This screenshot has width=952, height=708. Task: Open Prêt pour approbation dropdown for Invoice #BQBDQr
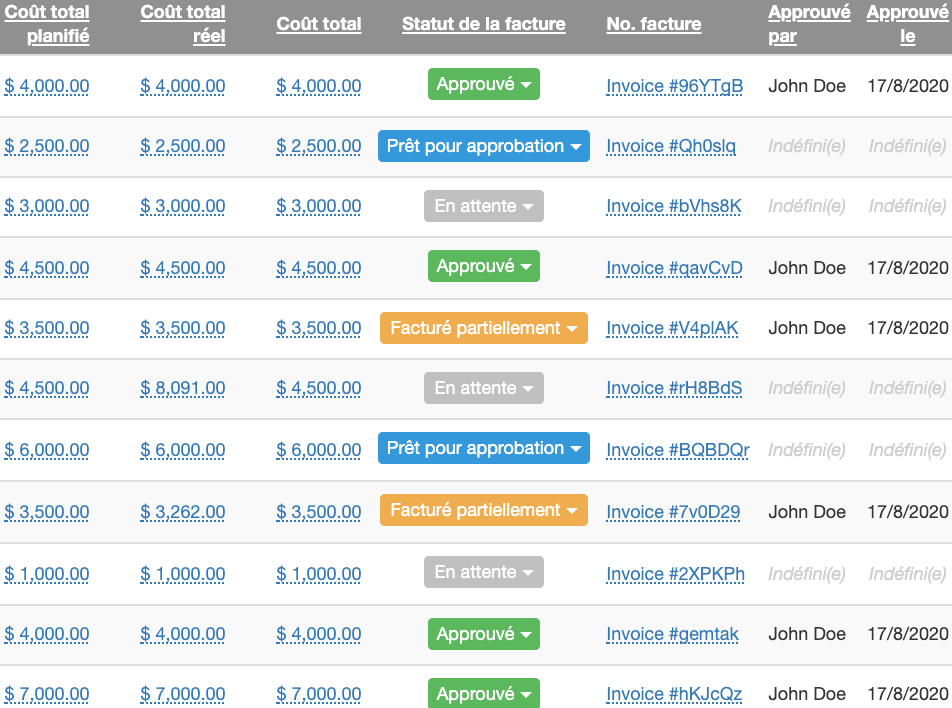483,448
